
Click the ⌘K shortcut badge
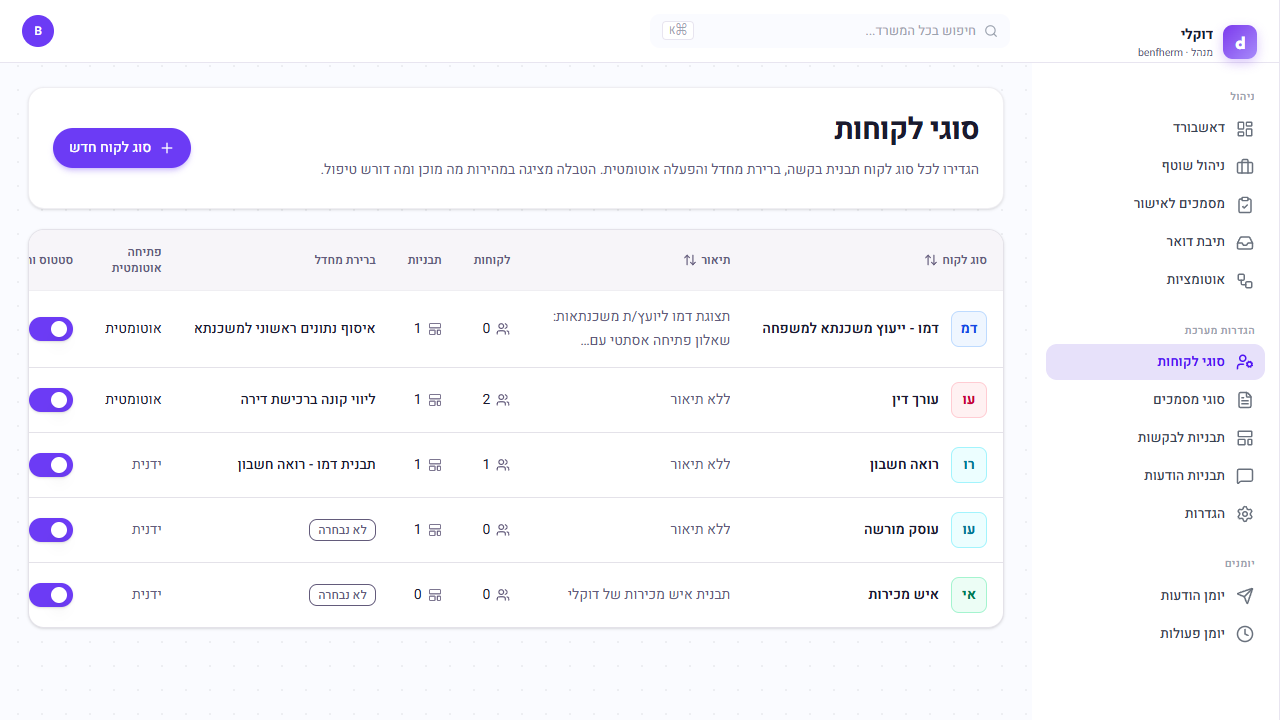coord(678,30)
